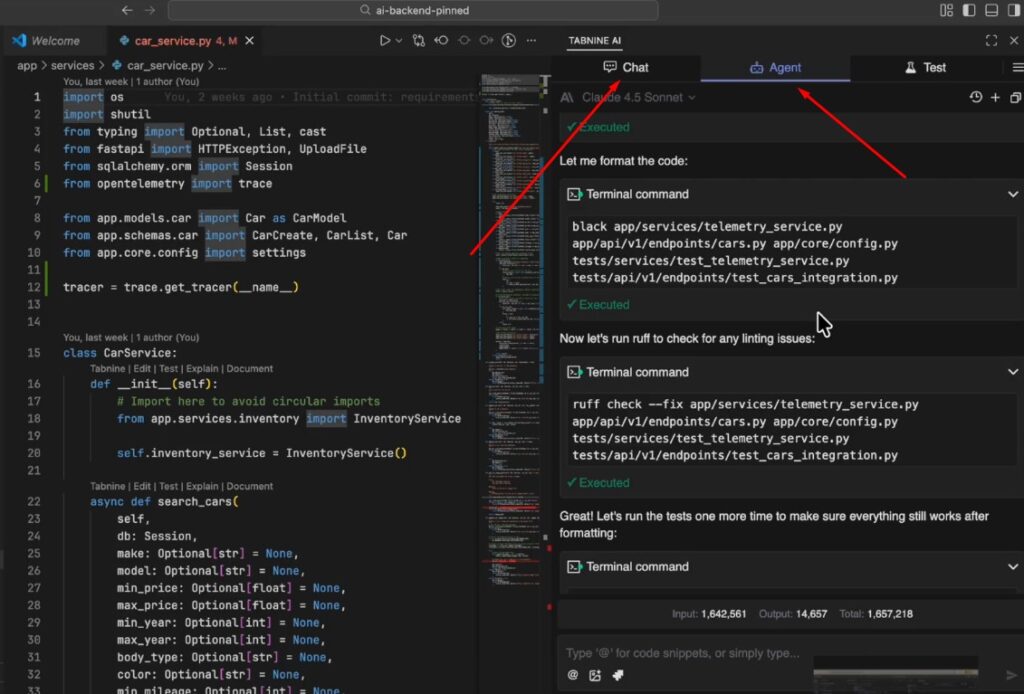Click the blame annotation above class CarService
1024x694 pixels.
pyautogui.click(x=131, y=337)
